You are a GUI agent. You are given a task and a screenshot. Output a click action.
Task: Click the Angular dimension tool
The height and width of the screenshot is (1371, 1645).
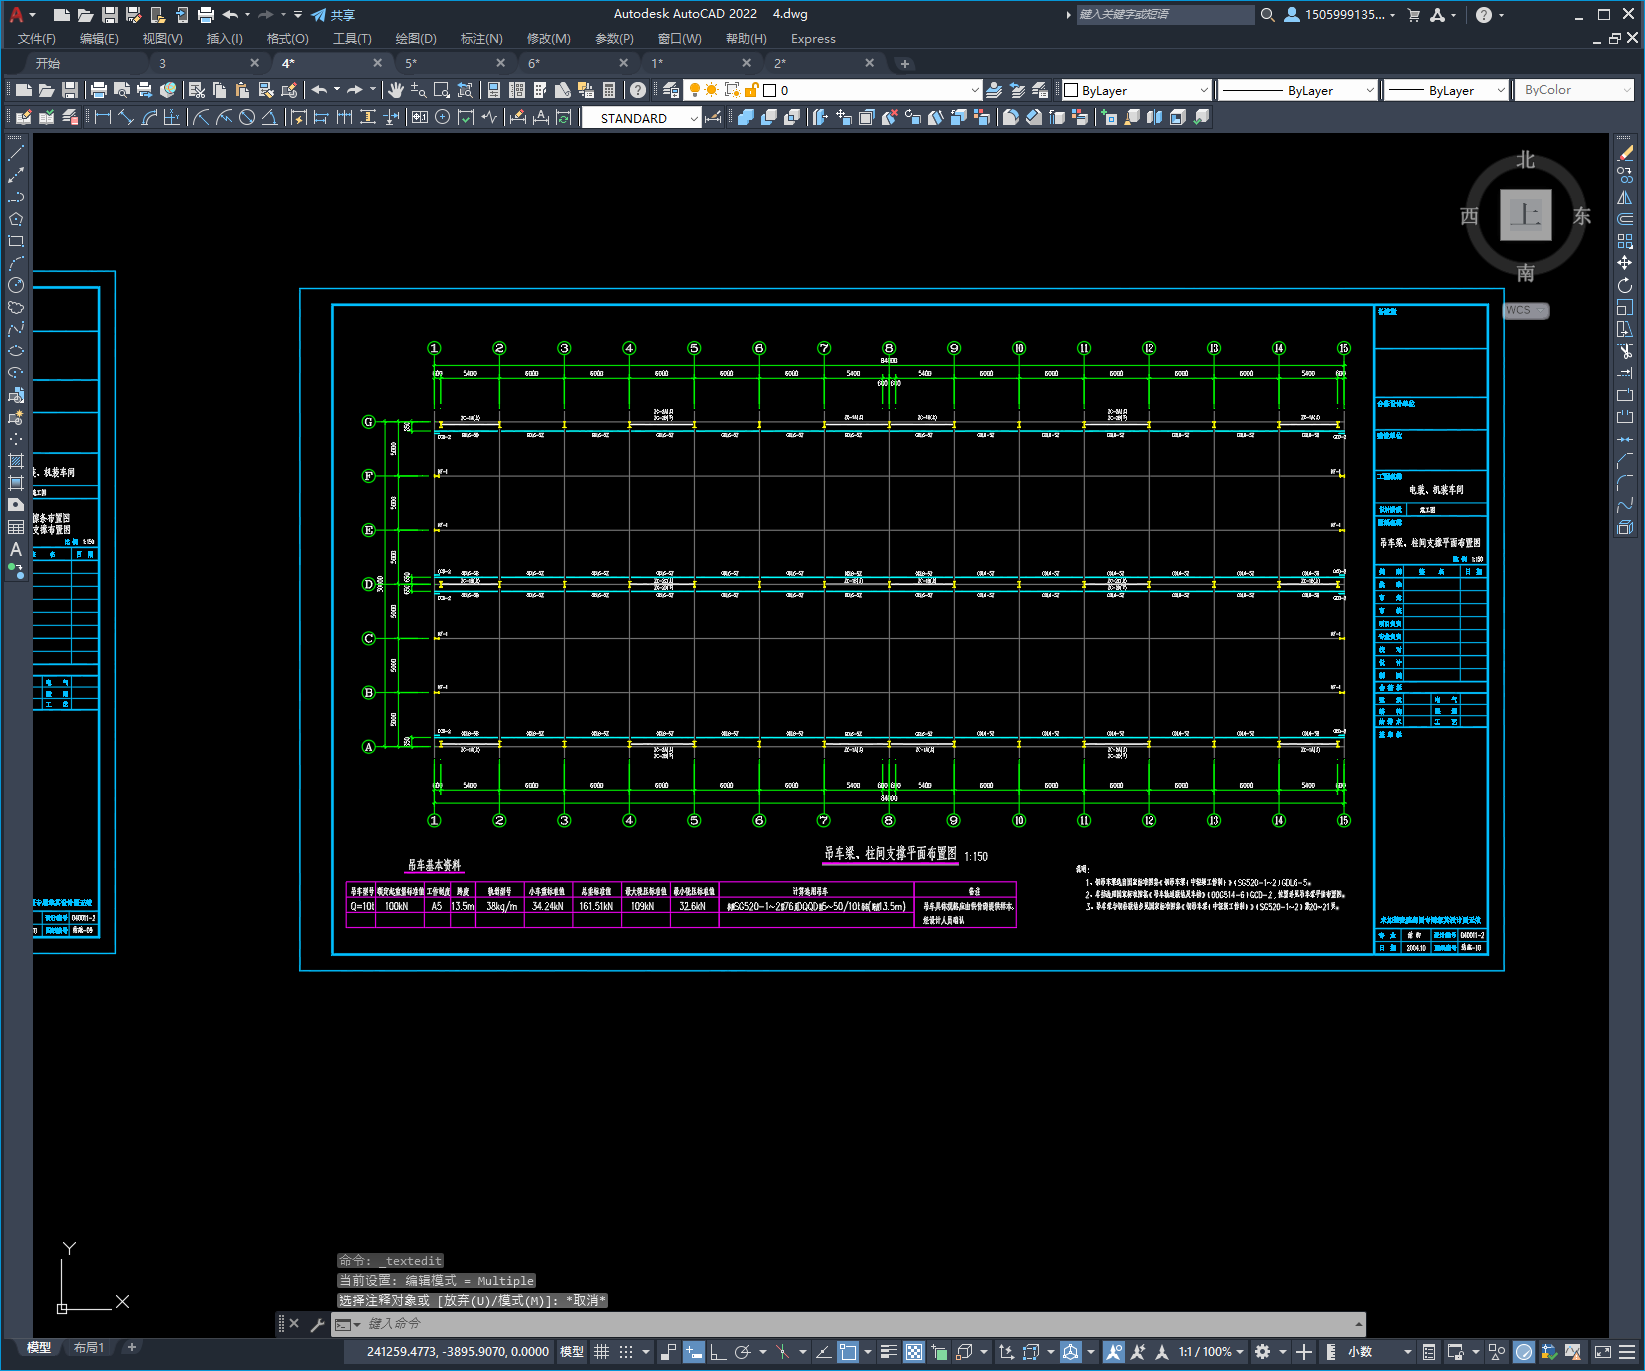tap(270, 117)
